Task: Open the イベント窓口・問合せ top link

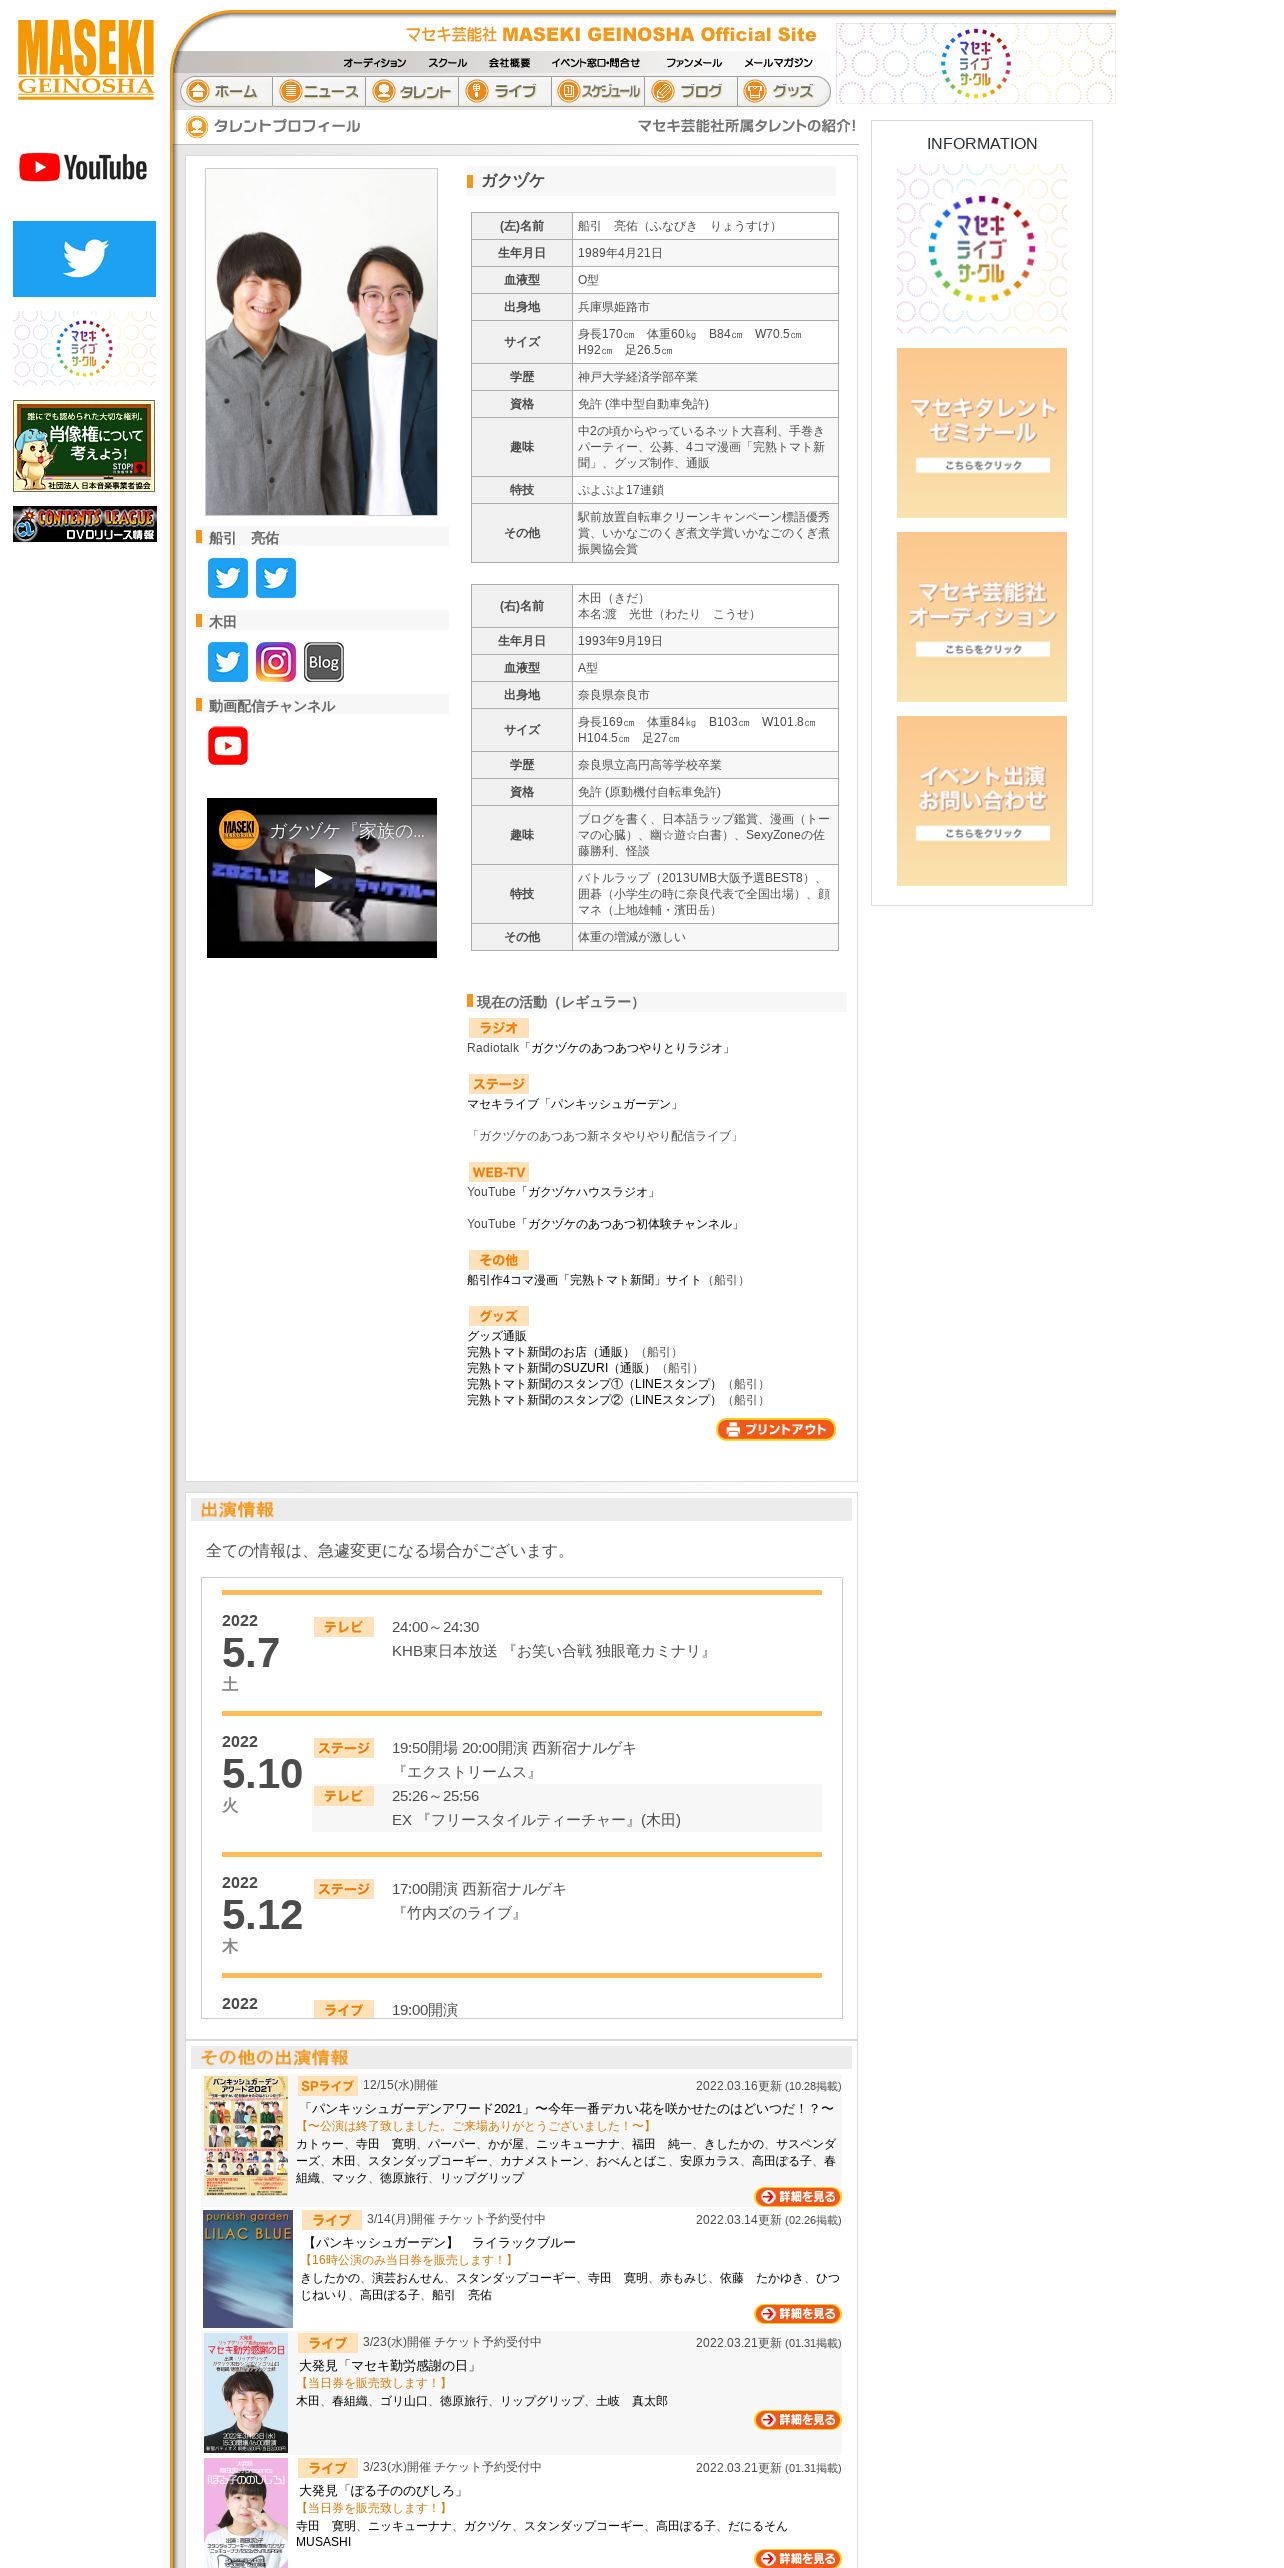Action: pyautogui.click(x=596, y=63)
